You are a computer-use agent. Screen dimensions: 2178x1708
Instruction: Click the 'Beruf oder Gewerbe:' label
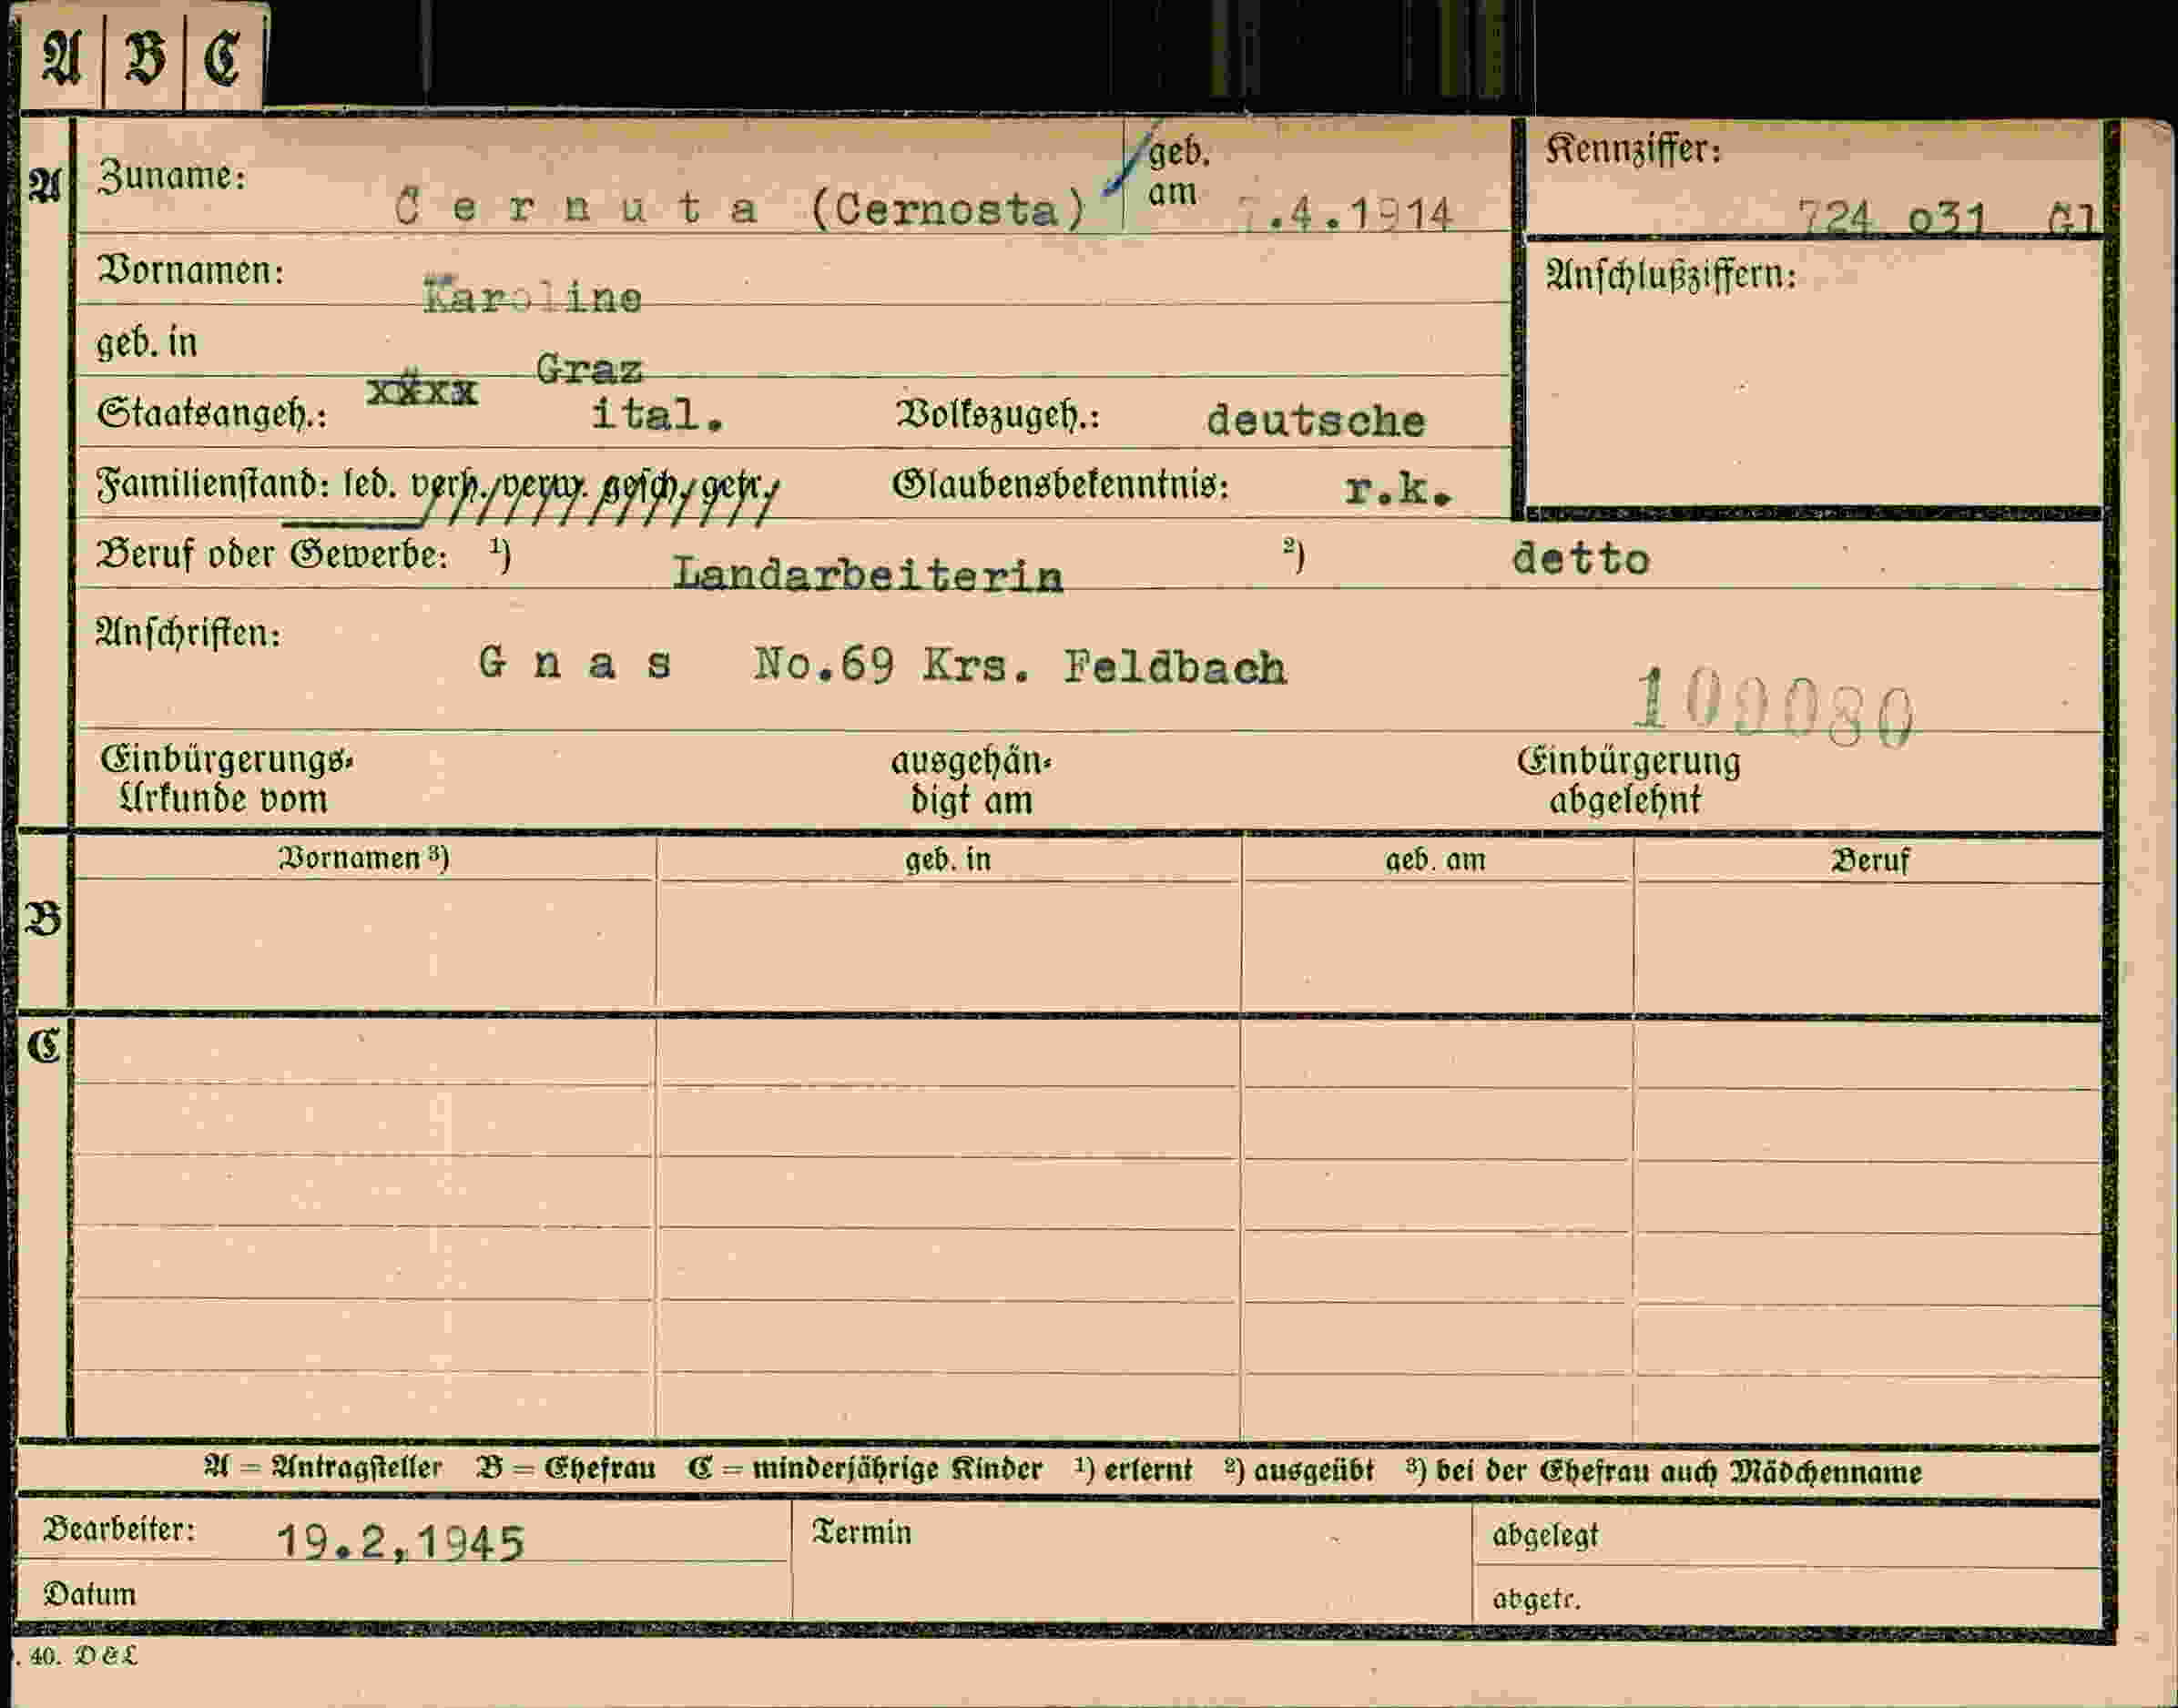coord(272,555)
